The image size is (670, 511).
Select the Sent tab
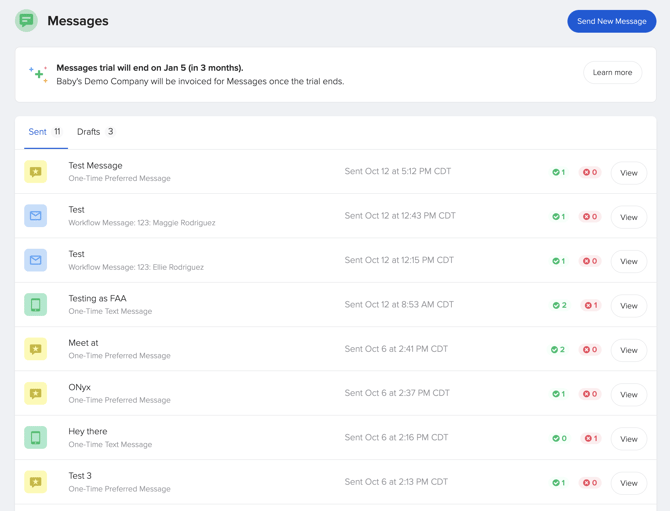pos(44,132)
